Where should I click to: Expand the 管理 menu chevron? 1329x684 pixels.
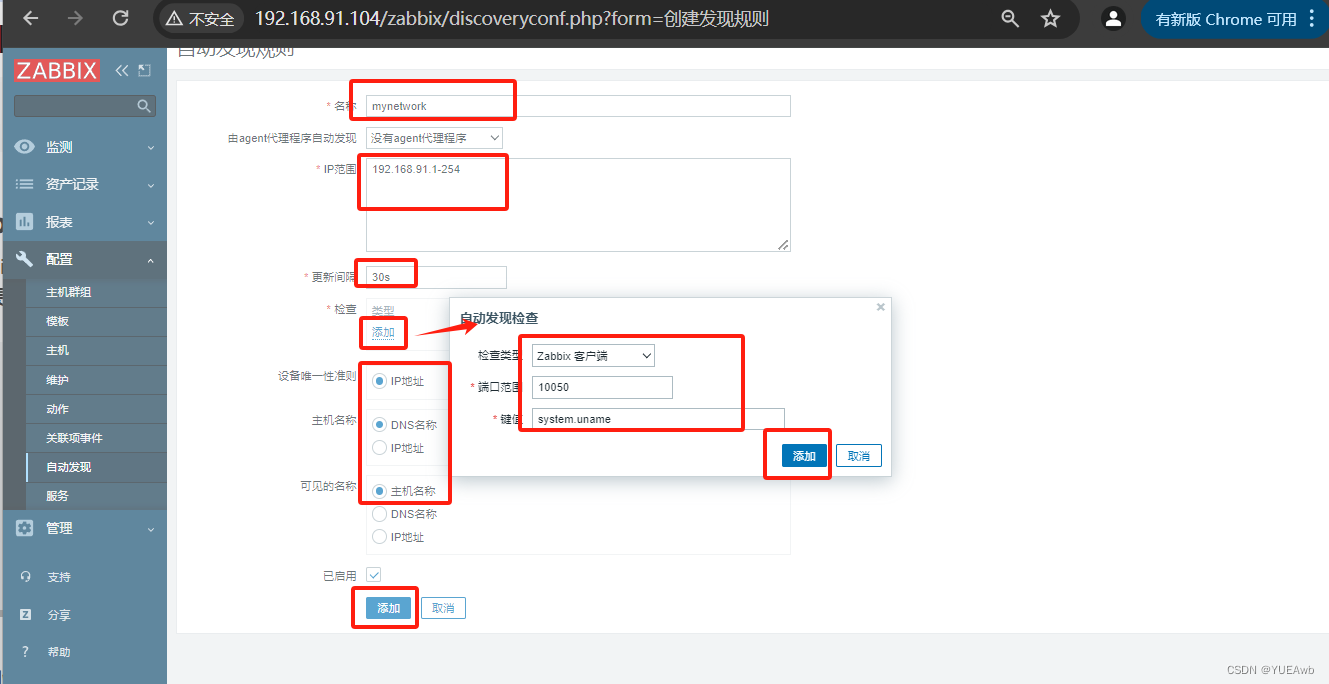(151, 529)
